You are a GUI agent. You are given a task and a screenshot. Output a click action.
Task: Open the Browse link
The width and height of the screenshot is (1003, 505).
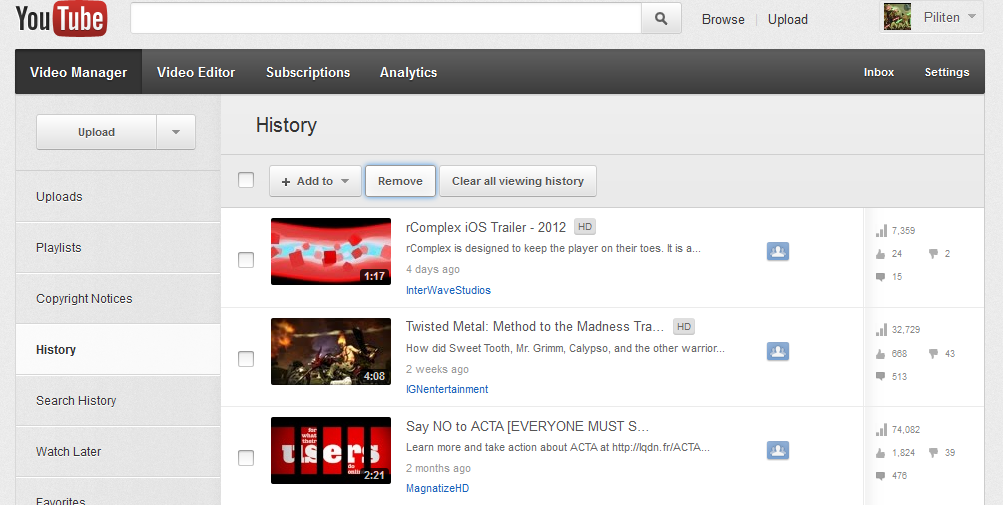pyautogui.click(x=723, y=19)
